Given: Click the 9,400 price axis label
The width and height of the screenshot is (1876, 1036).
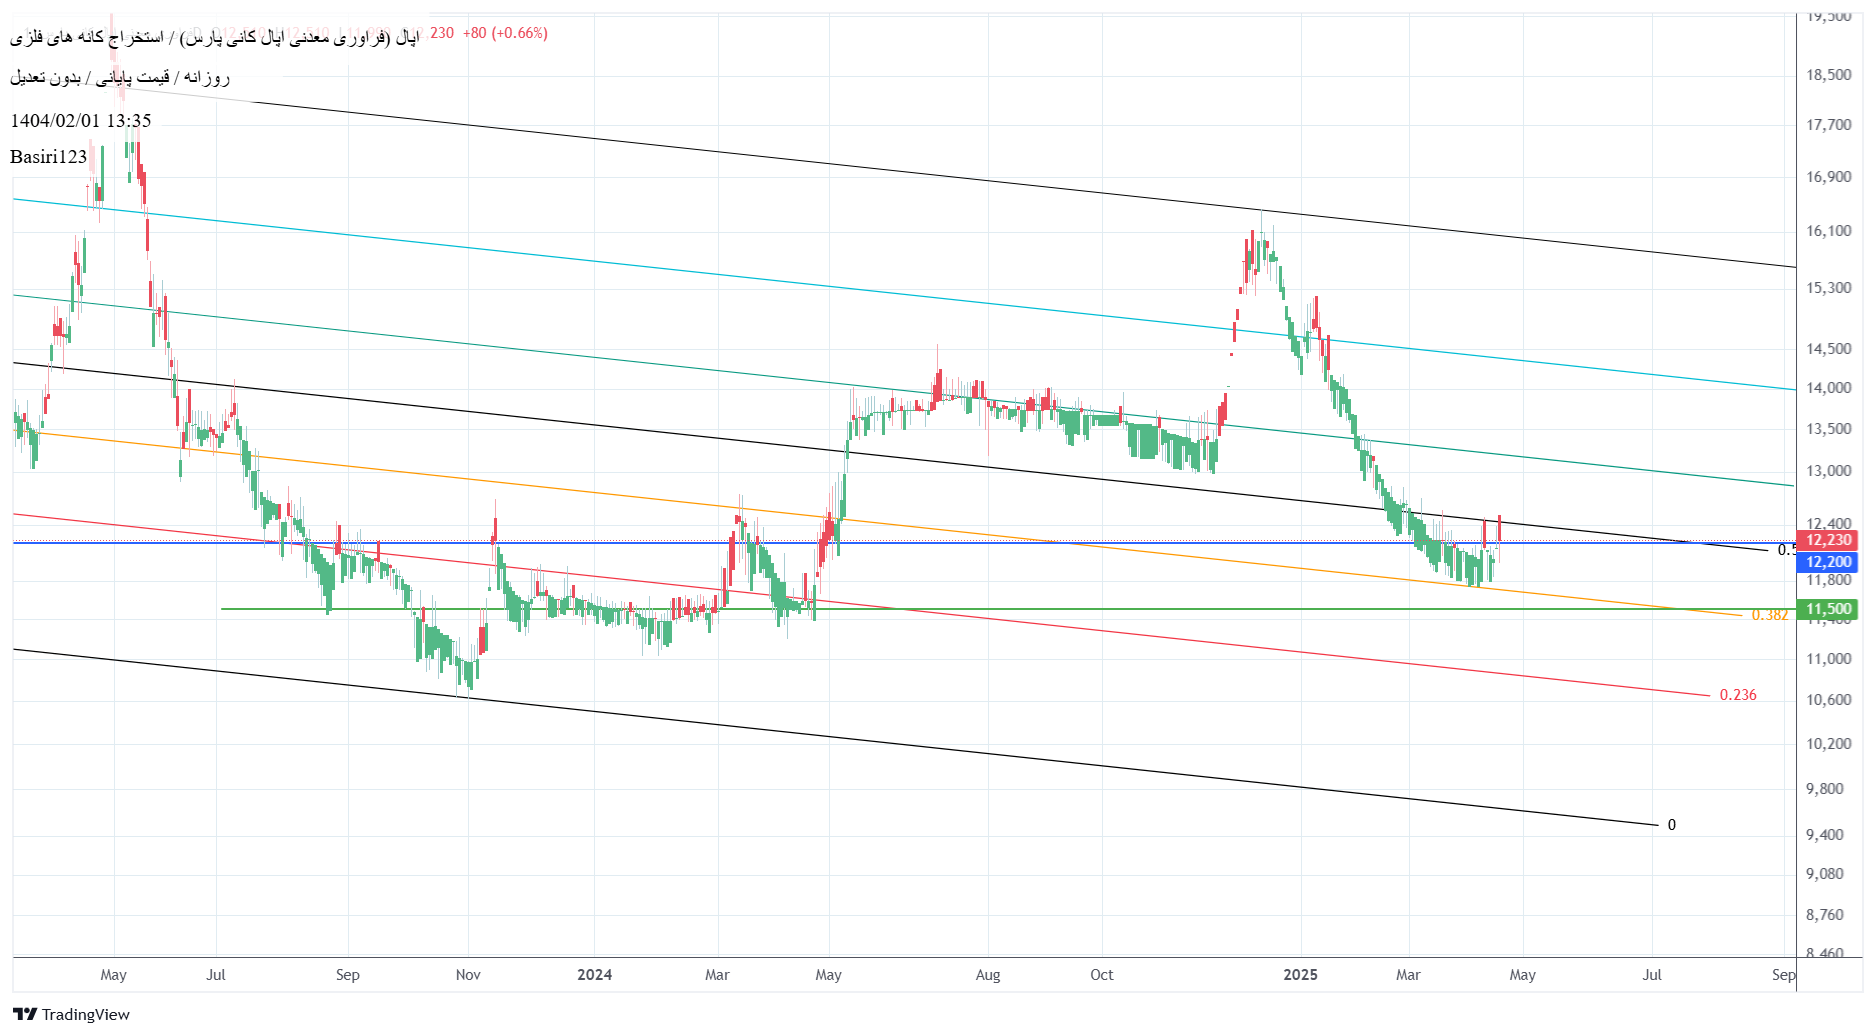Looking at the screenshot, I should coord(1824,835).
